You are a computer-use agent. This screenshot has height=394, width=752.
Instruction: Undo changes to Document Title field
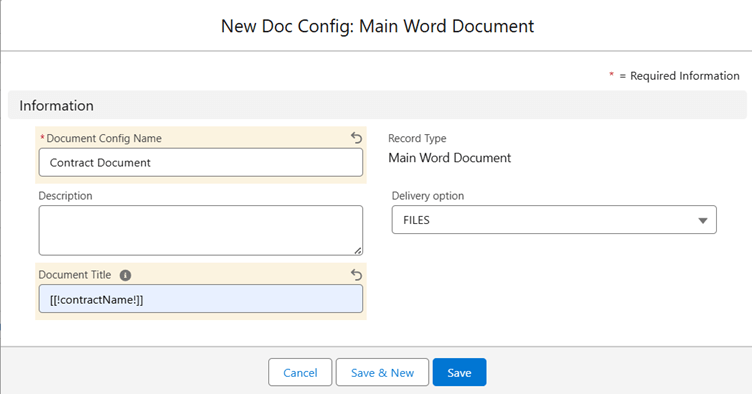356,275
